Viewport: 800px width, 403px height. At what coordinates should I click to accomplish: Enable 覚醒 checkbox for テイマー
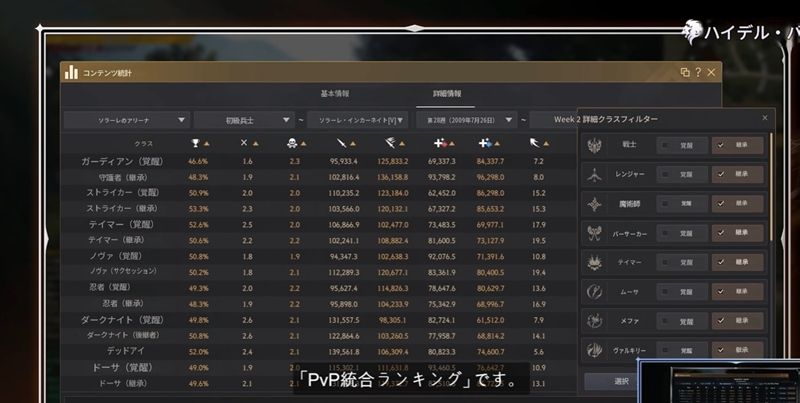664,262
